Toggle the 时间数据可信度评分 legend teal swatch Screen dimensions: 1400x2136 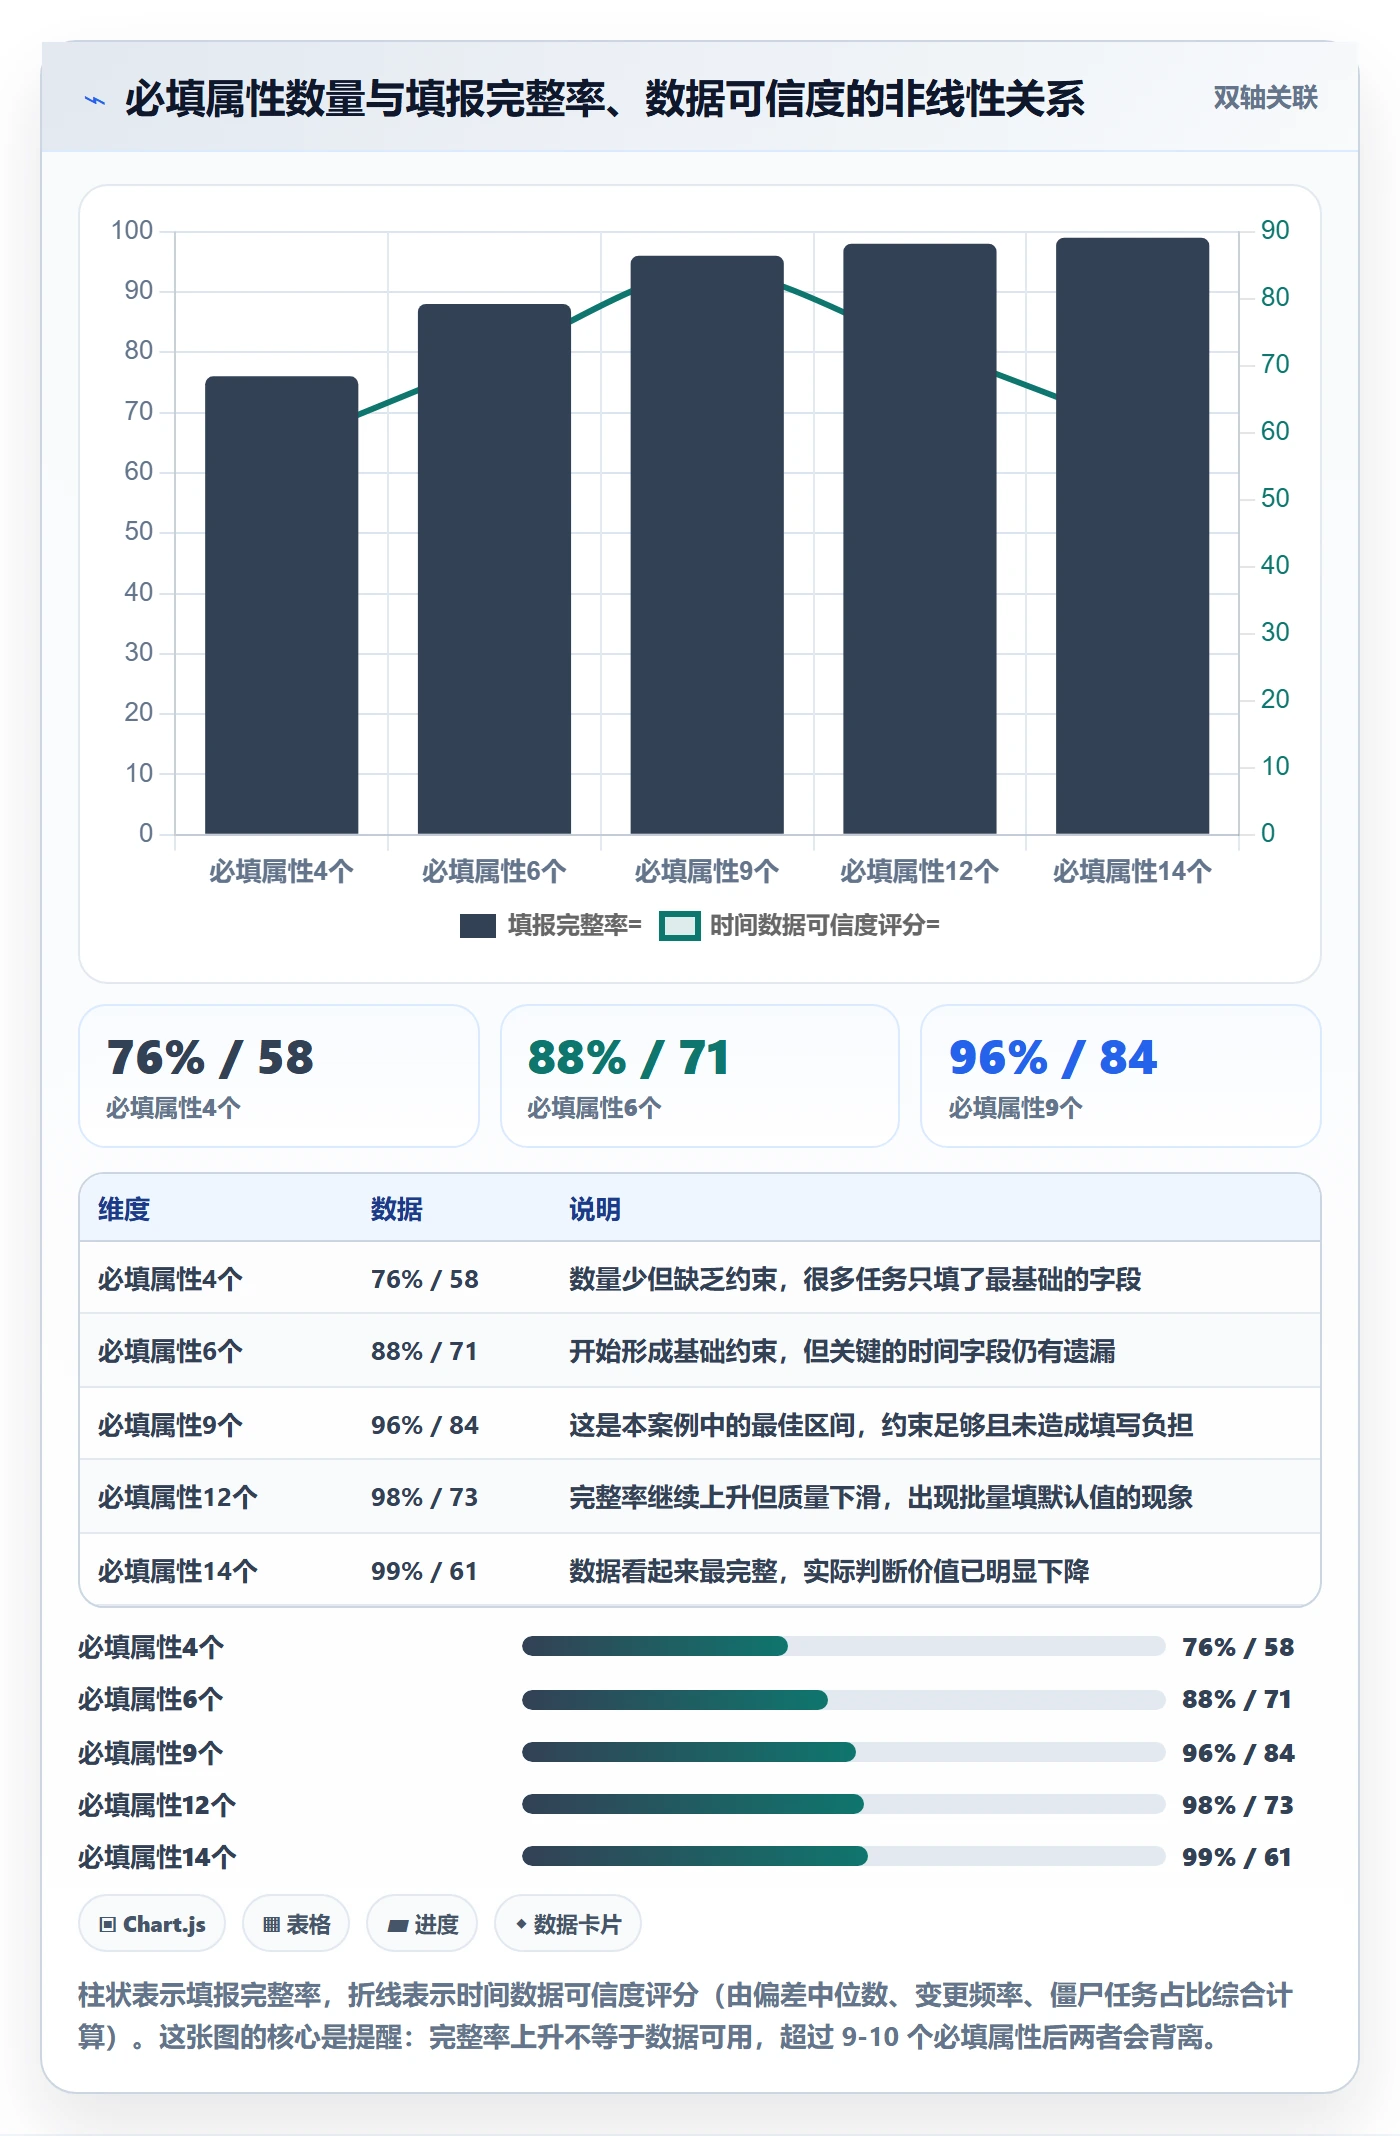680,925
